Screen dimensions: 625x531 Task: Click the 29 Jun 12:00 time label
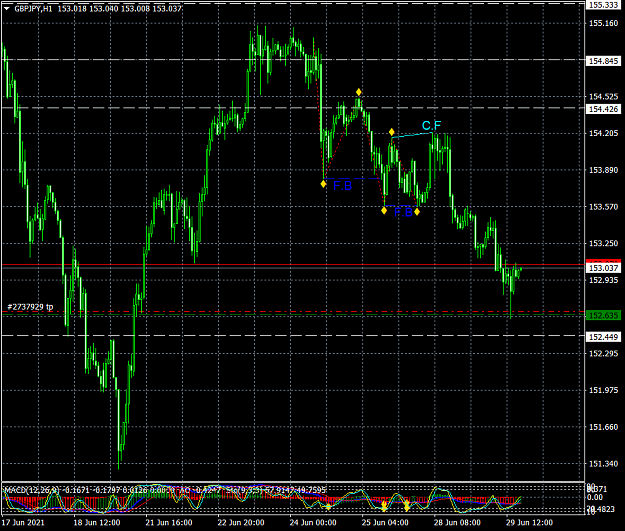(x=530, y=523)
